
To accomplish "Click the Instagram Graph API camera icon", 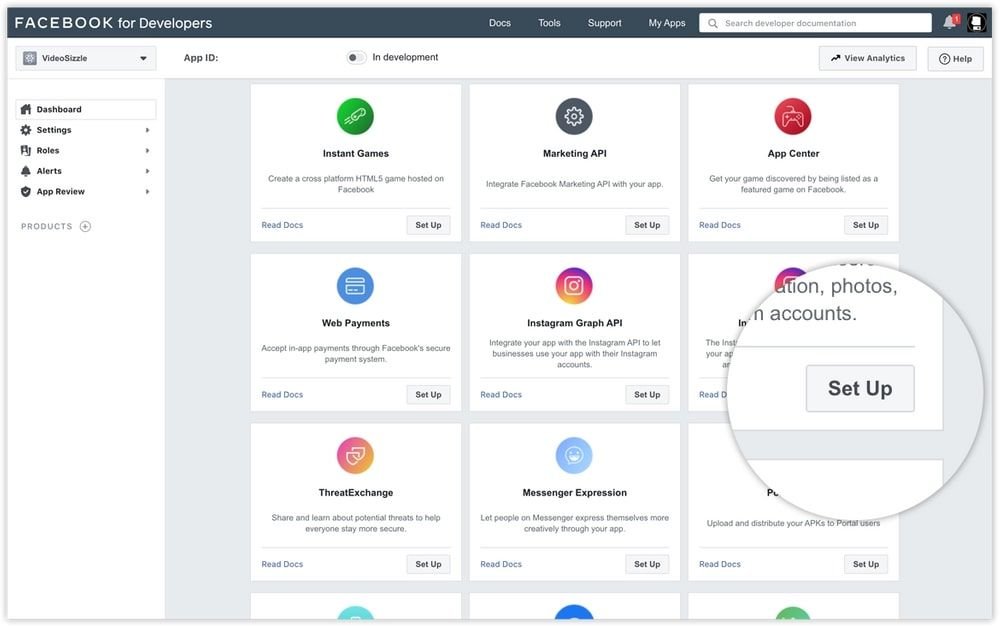I will (574, 286).
